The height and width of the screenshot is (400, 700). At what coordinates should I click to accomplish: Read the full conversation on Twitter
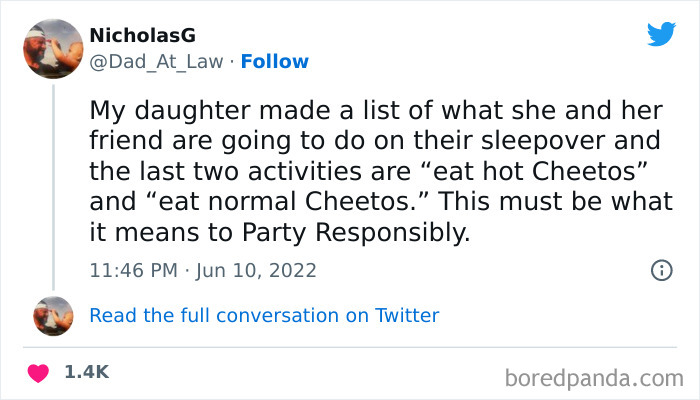pos(264,316)
